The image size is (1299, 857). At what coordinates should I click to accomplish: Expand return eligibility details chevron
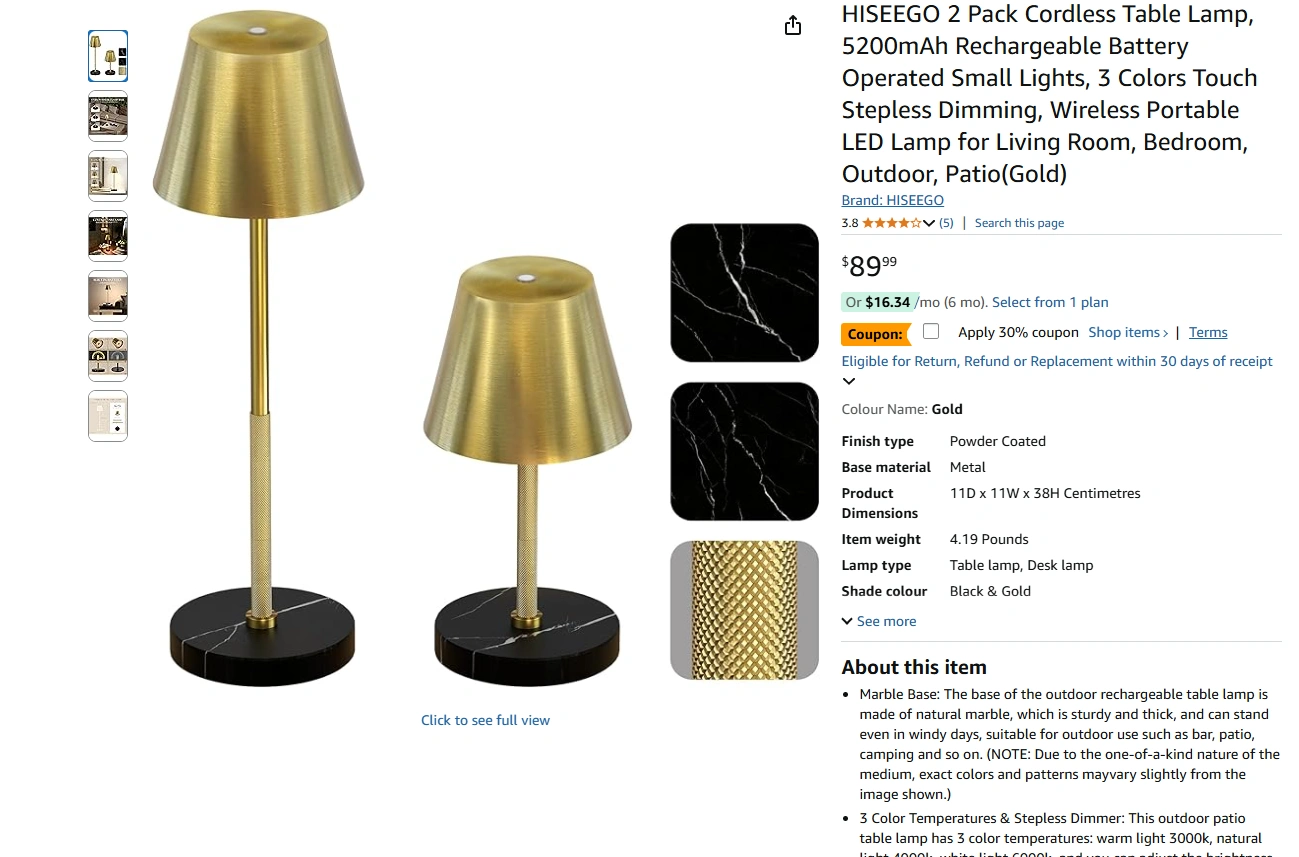tap(849, 381)
